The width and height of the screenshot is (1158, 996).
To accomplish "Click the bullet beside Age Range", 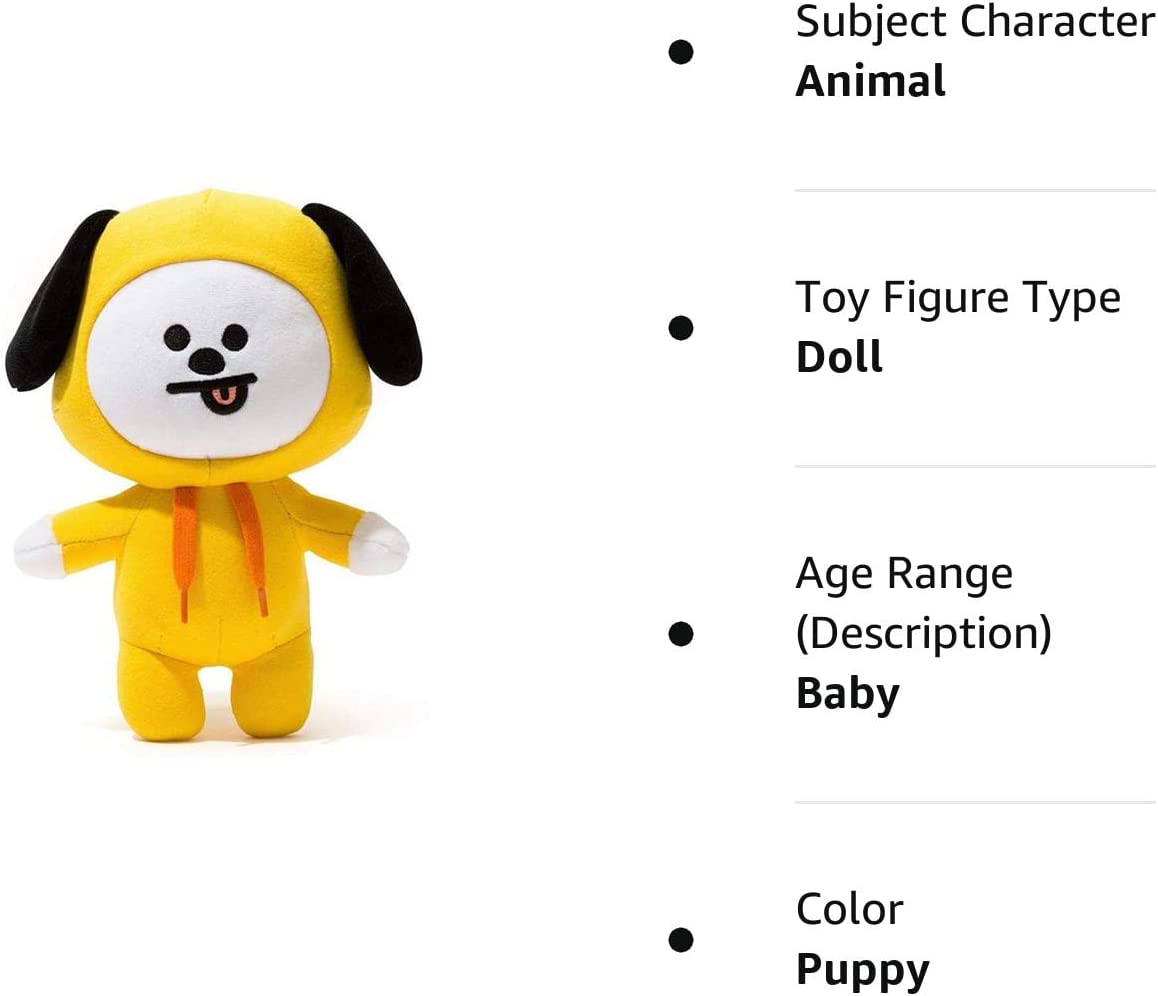I will 681,634.
